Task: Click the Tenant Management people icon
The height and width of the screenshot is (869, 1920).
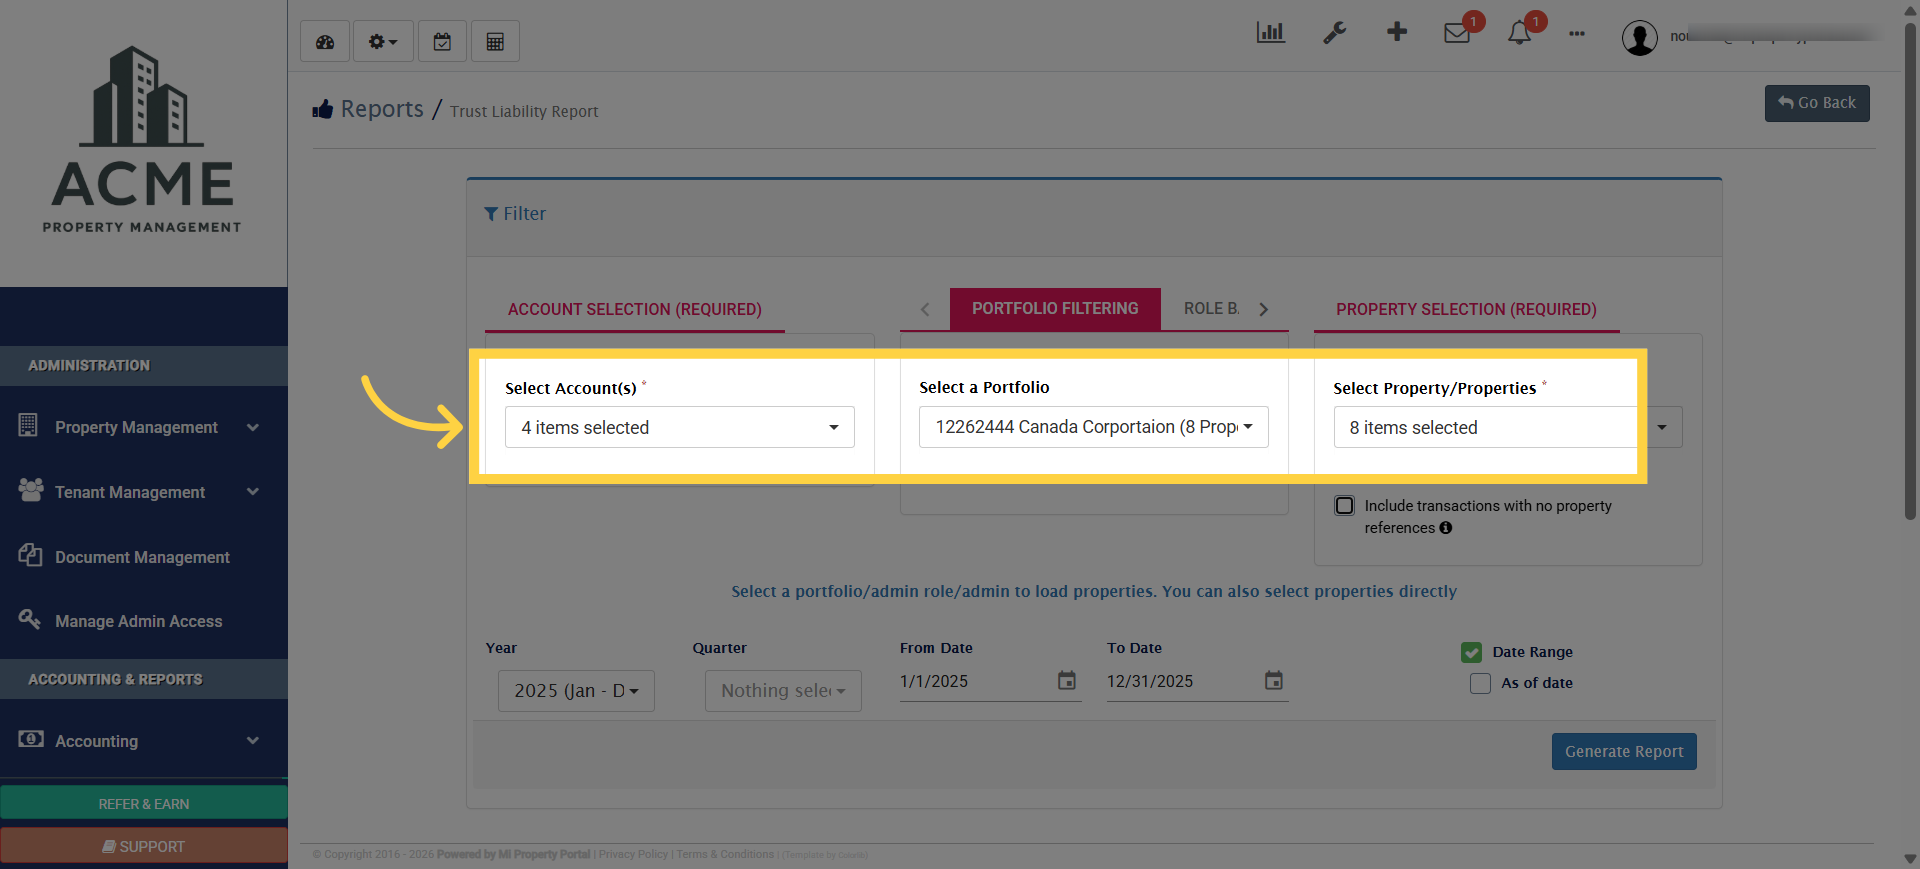Action: tap(31, 490)
